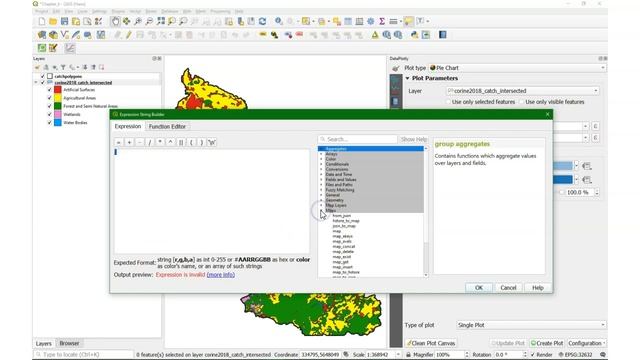This screenshot has height=360, width=640.
Task: Open the Plot type dropdown showing Pie Chart
Action: (517, 68)
